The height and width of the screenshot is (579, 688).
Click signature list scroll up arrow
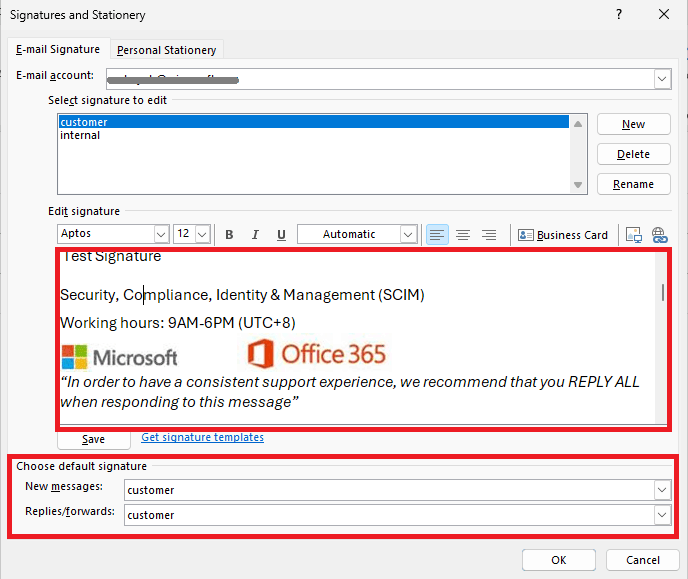pyautogui.click(x=578, y=124)
